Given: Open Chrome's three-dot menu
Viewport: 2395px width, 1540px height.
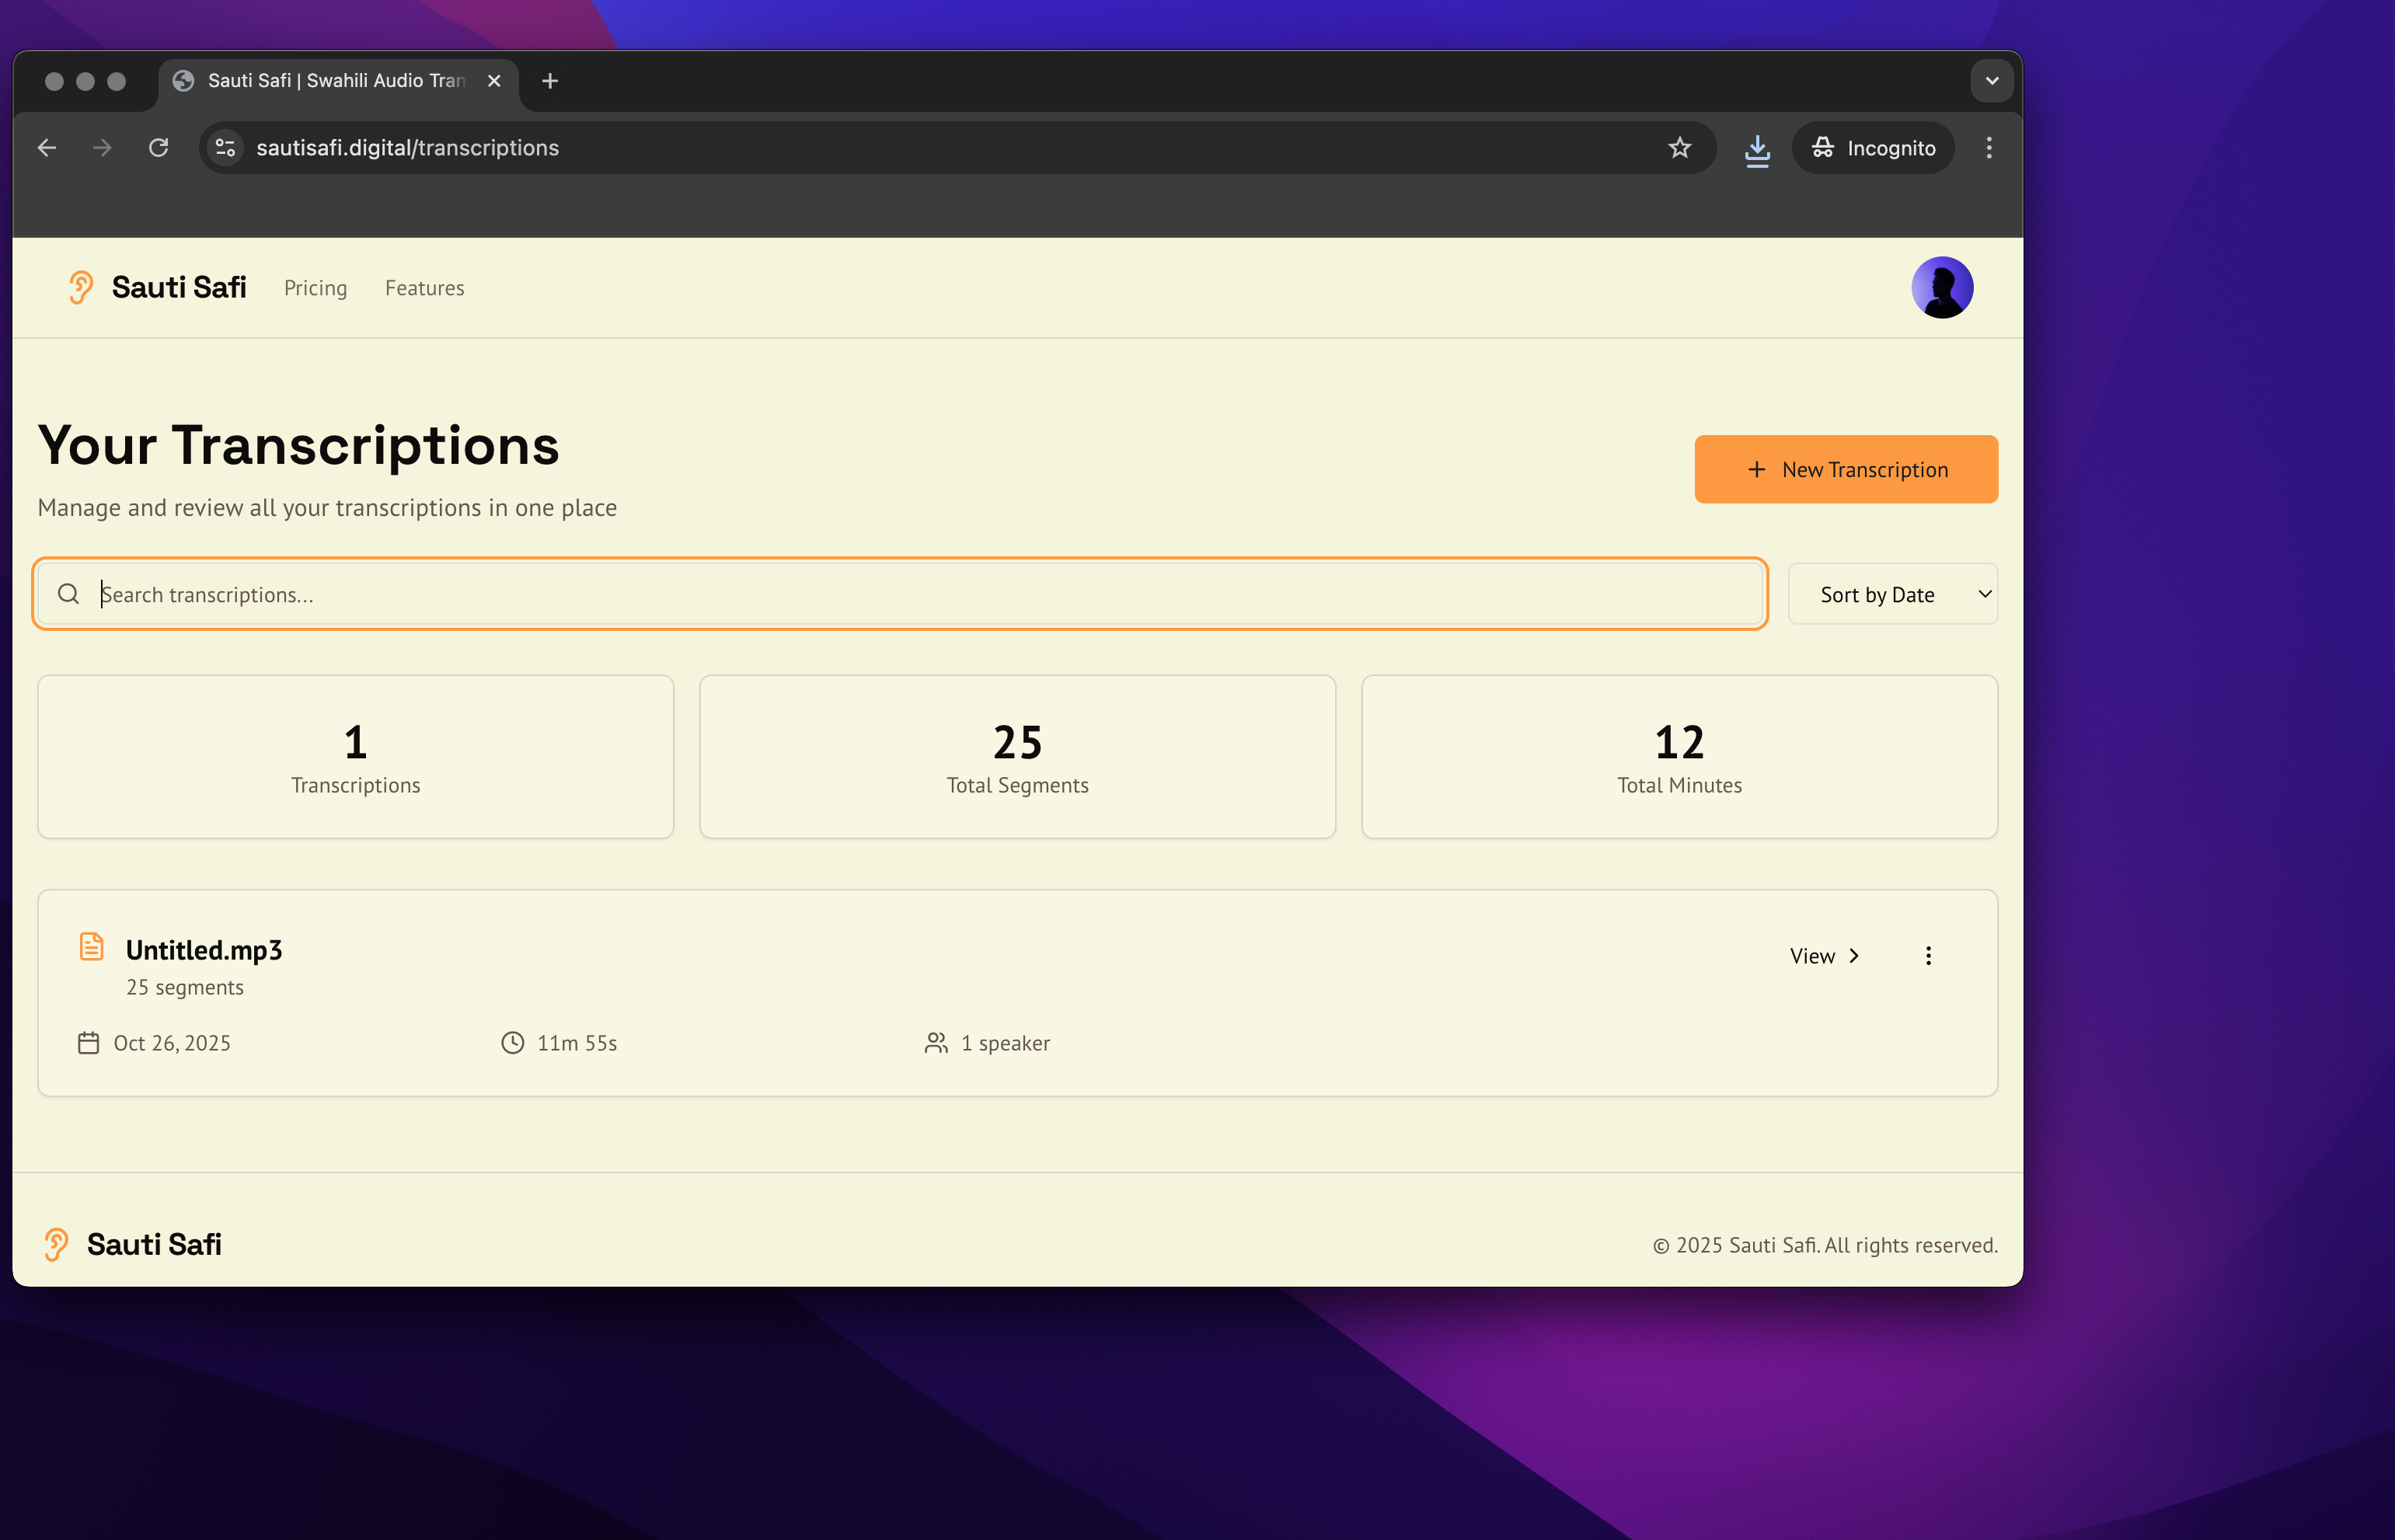Looking at the screenshot, I should 1988,148.
